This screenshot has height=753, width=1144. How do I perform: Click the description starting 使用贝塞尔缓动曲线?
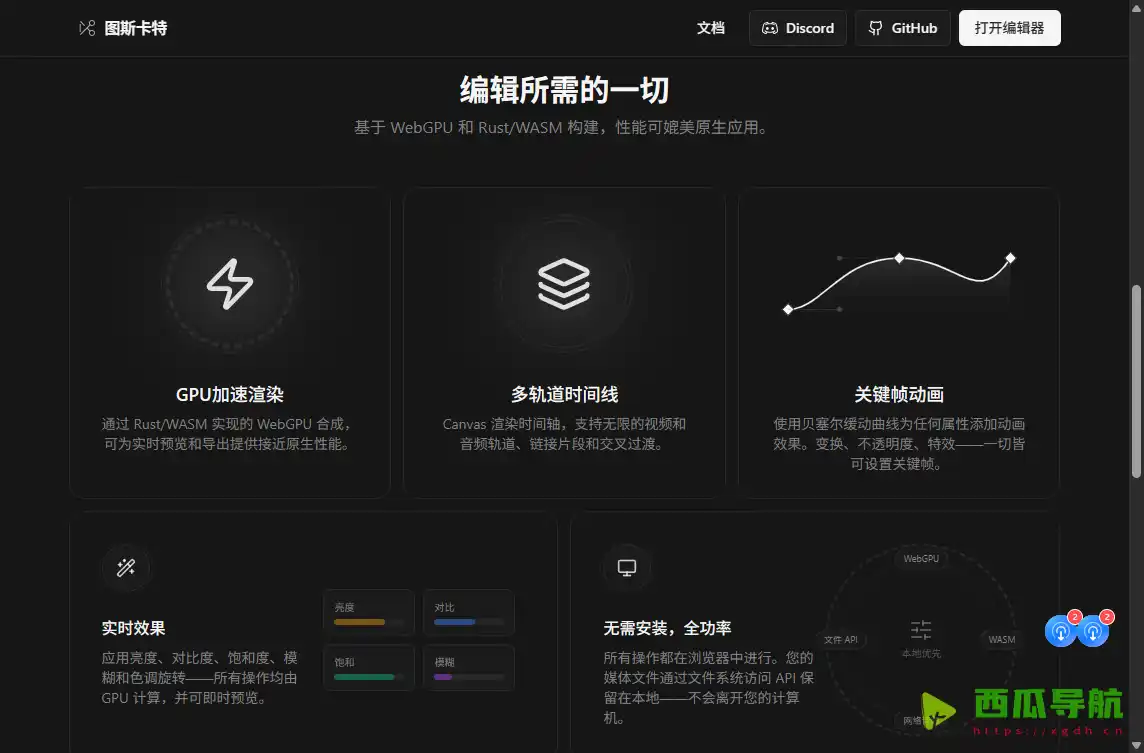899,444
